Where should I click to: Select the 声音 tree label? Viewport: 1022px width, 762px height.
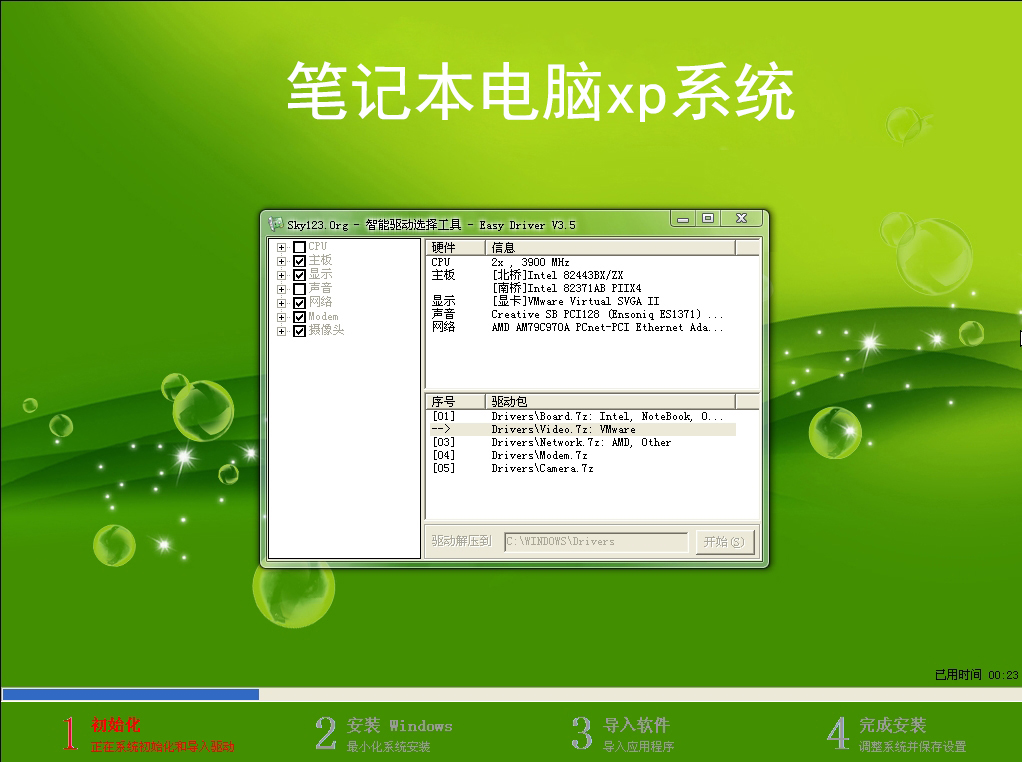(320, 288)
